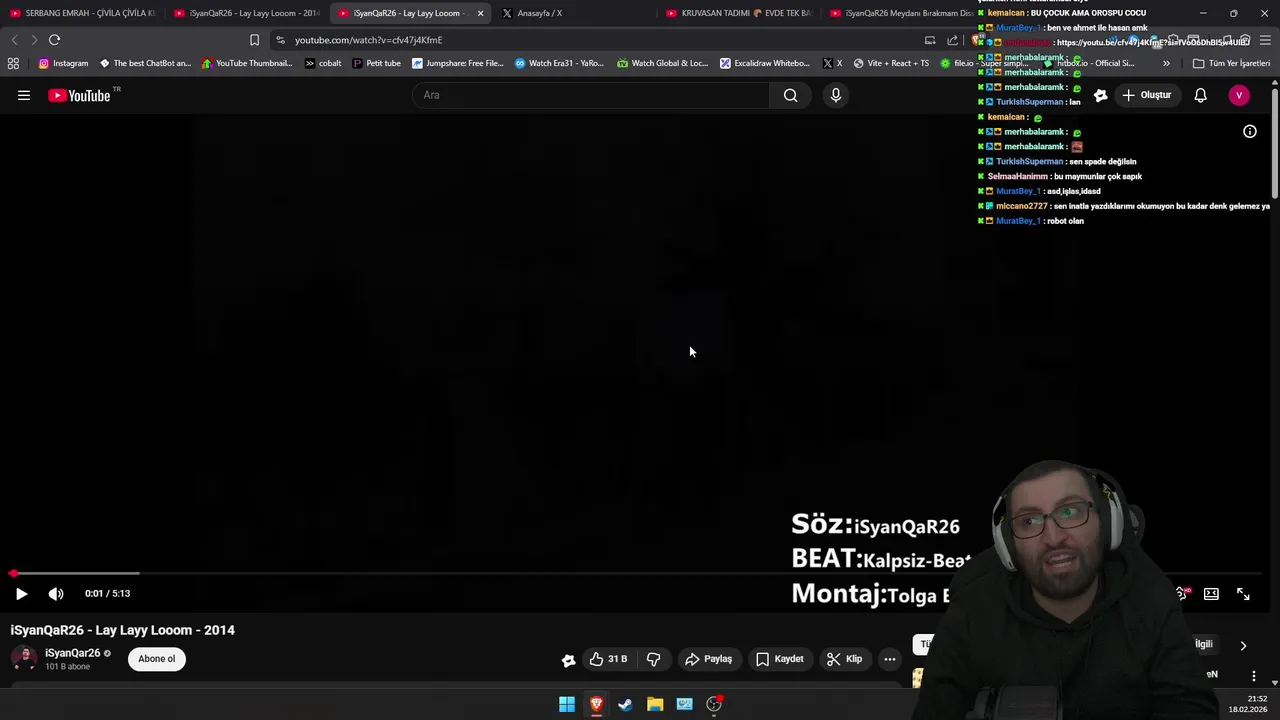Open video settings gear
The width and height of the screenshot is (1280, 720).
1181,593
